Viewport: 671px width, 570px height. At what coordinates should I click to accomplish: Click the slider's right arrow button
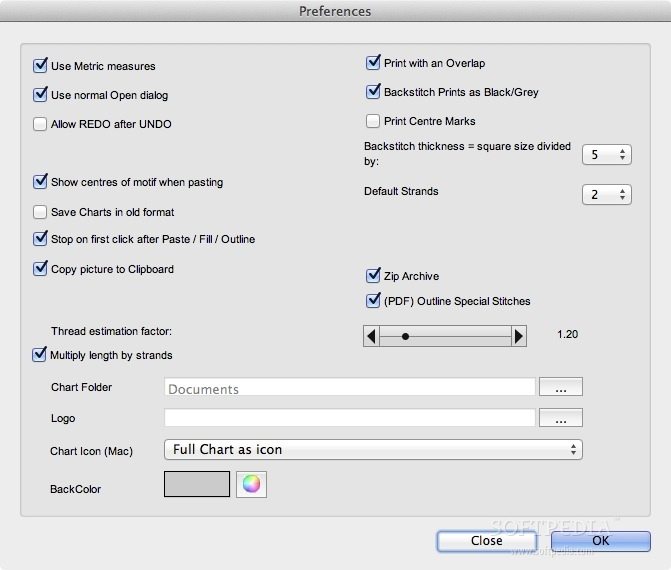519,336
